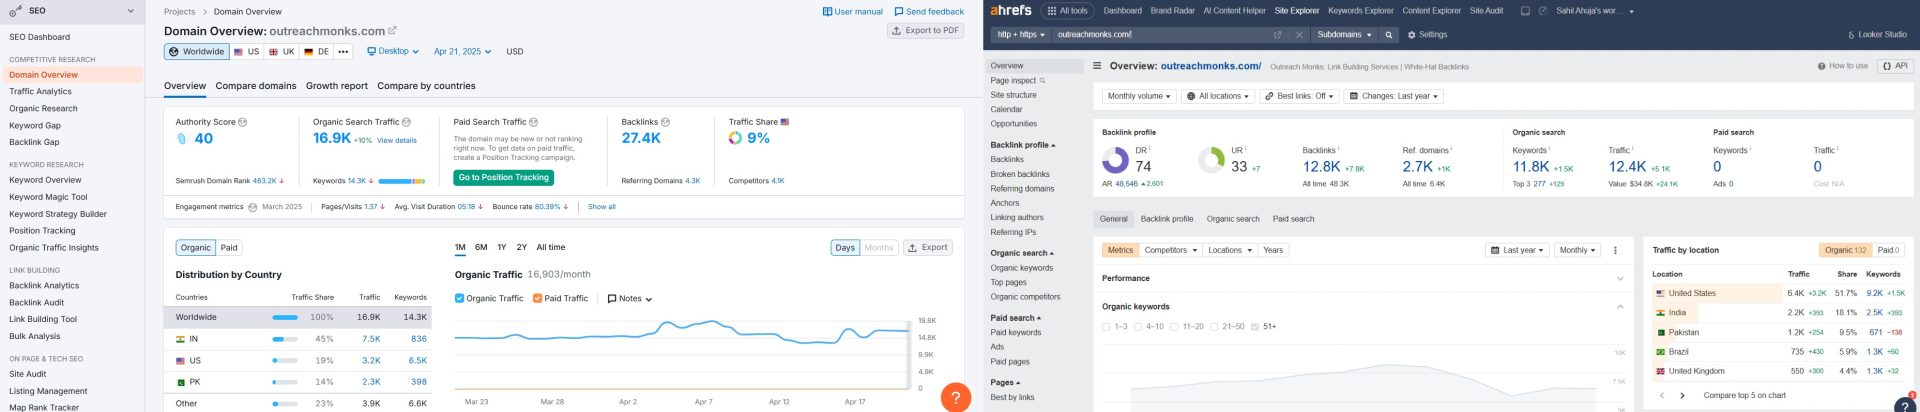The image size is (1920, 412).
Task: Click the How to use help icon
Action: [1822, 66]
